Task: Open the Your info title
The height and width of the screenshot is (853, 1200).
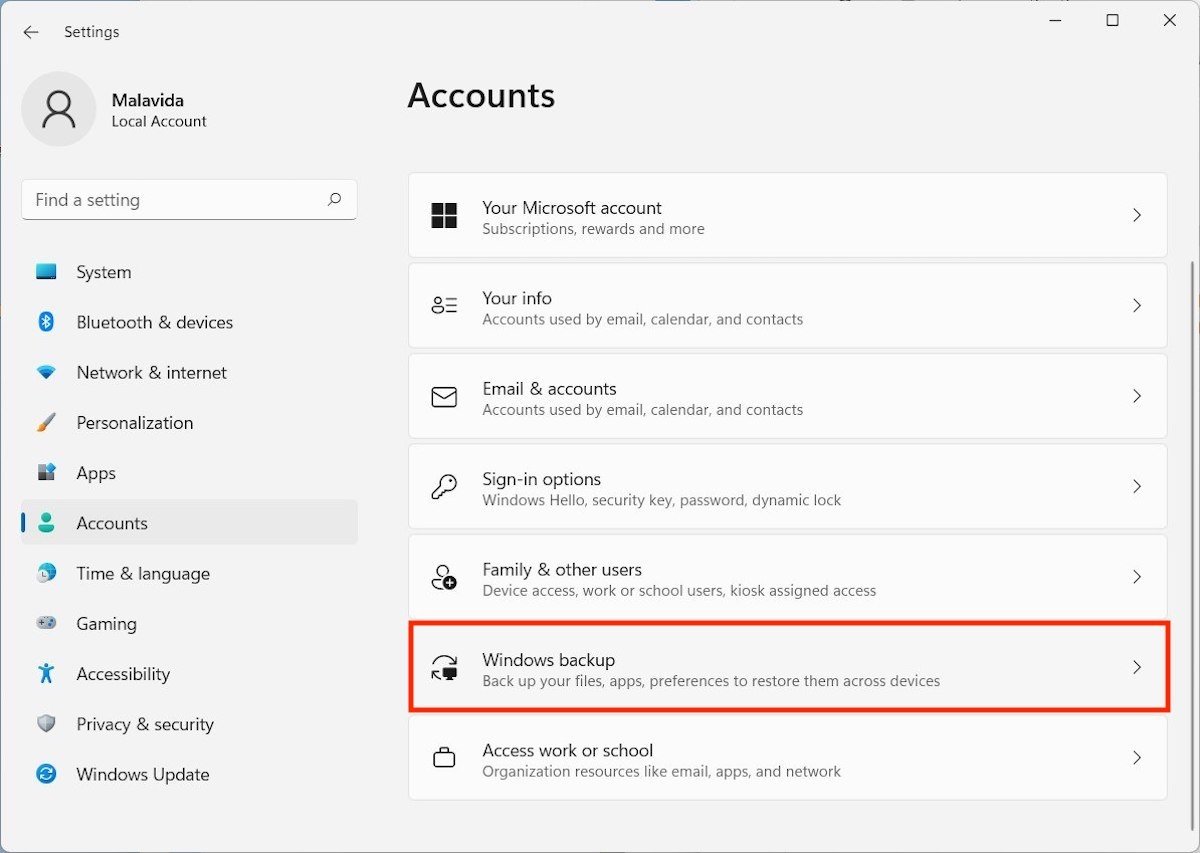Action: pyautogui.click(x=517, y=298)
